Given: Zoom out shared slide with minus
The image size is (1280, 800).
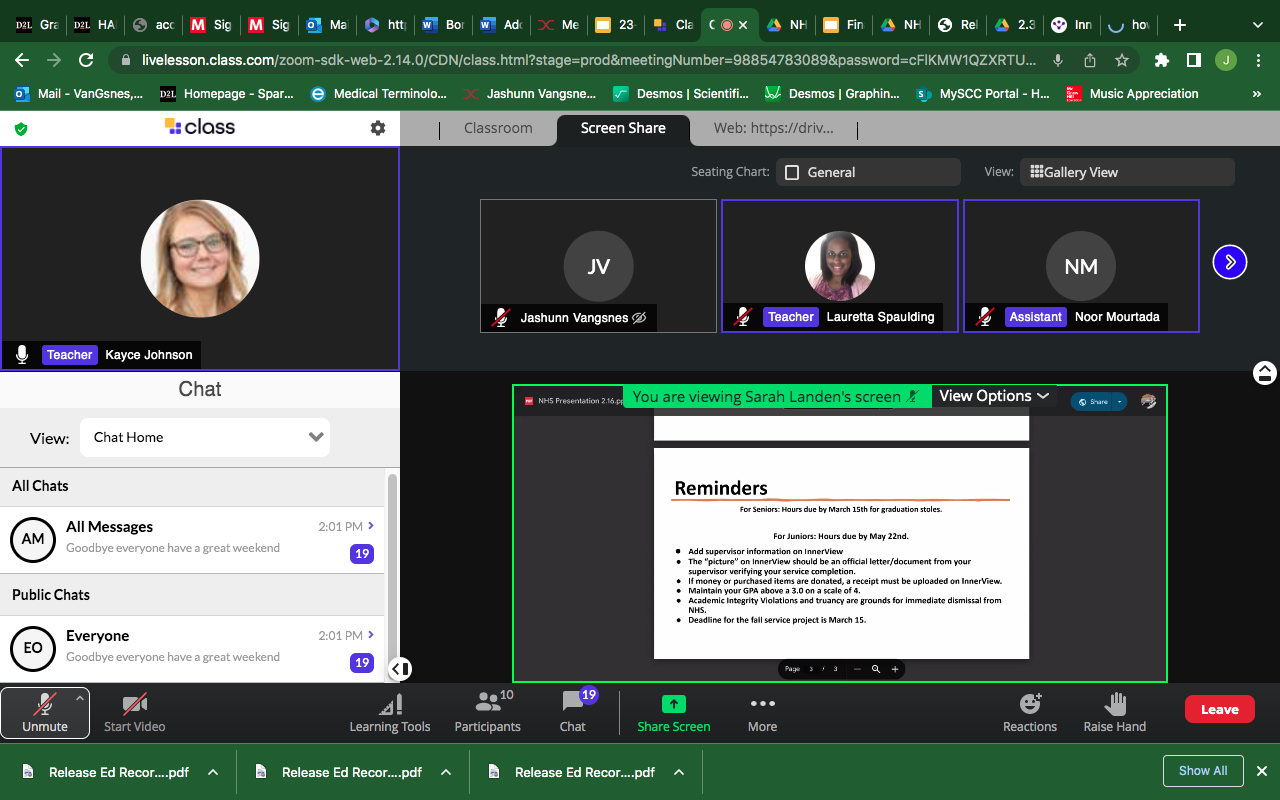Looking at the screenshot, I should [855, 669].
